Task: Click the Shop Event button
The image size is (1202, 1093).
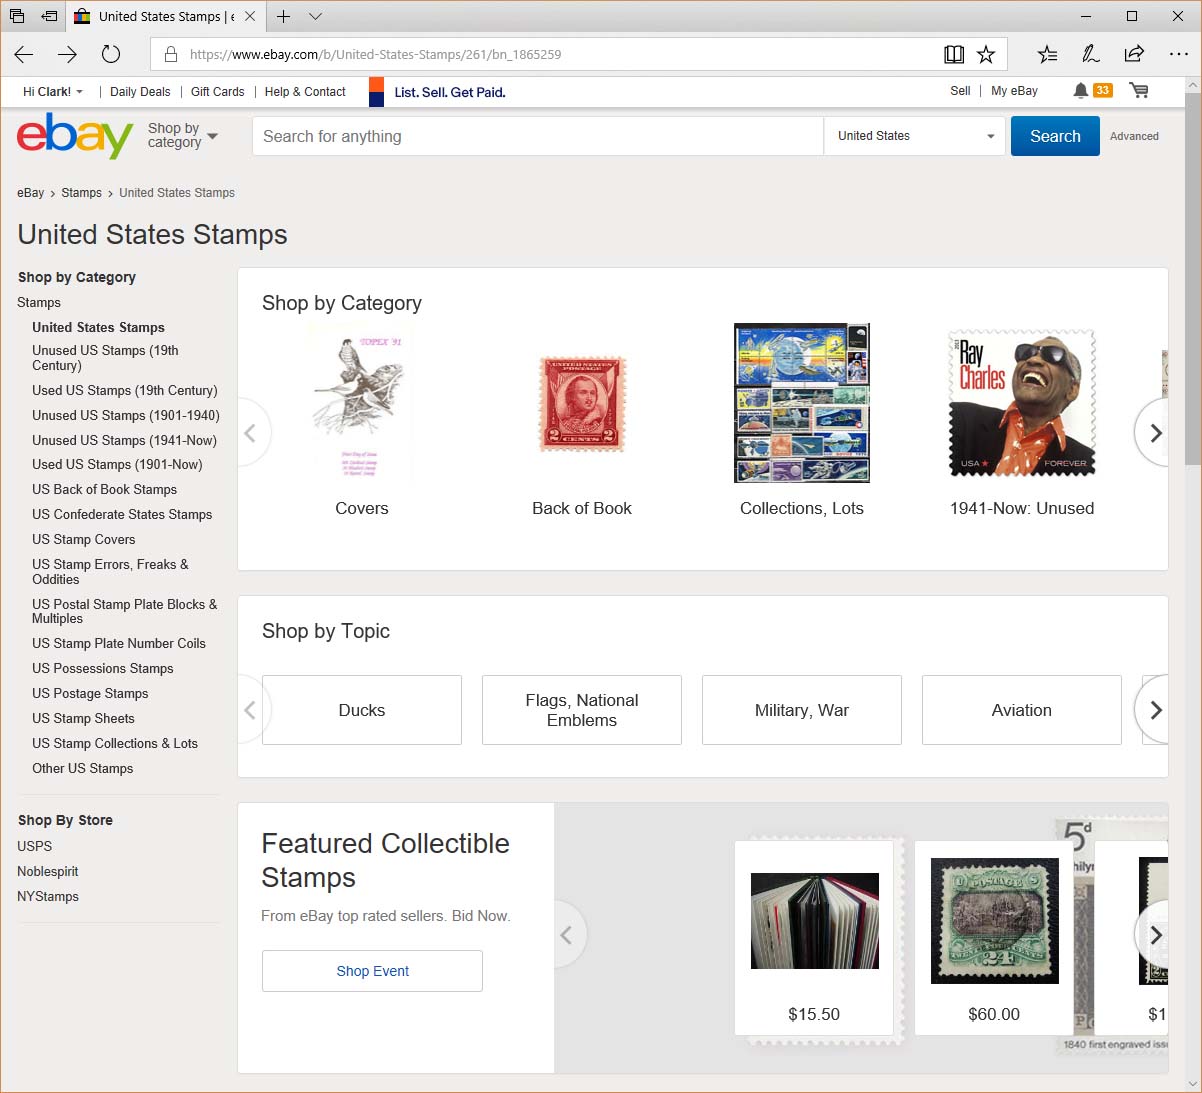Action: click(372, 971)
